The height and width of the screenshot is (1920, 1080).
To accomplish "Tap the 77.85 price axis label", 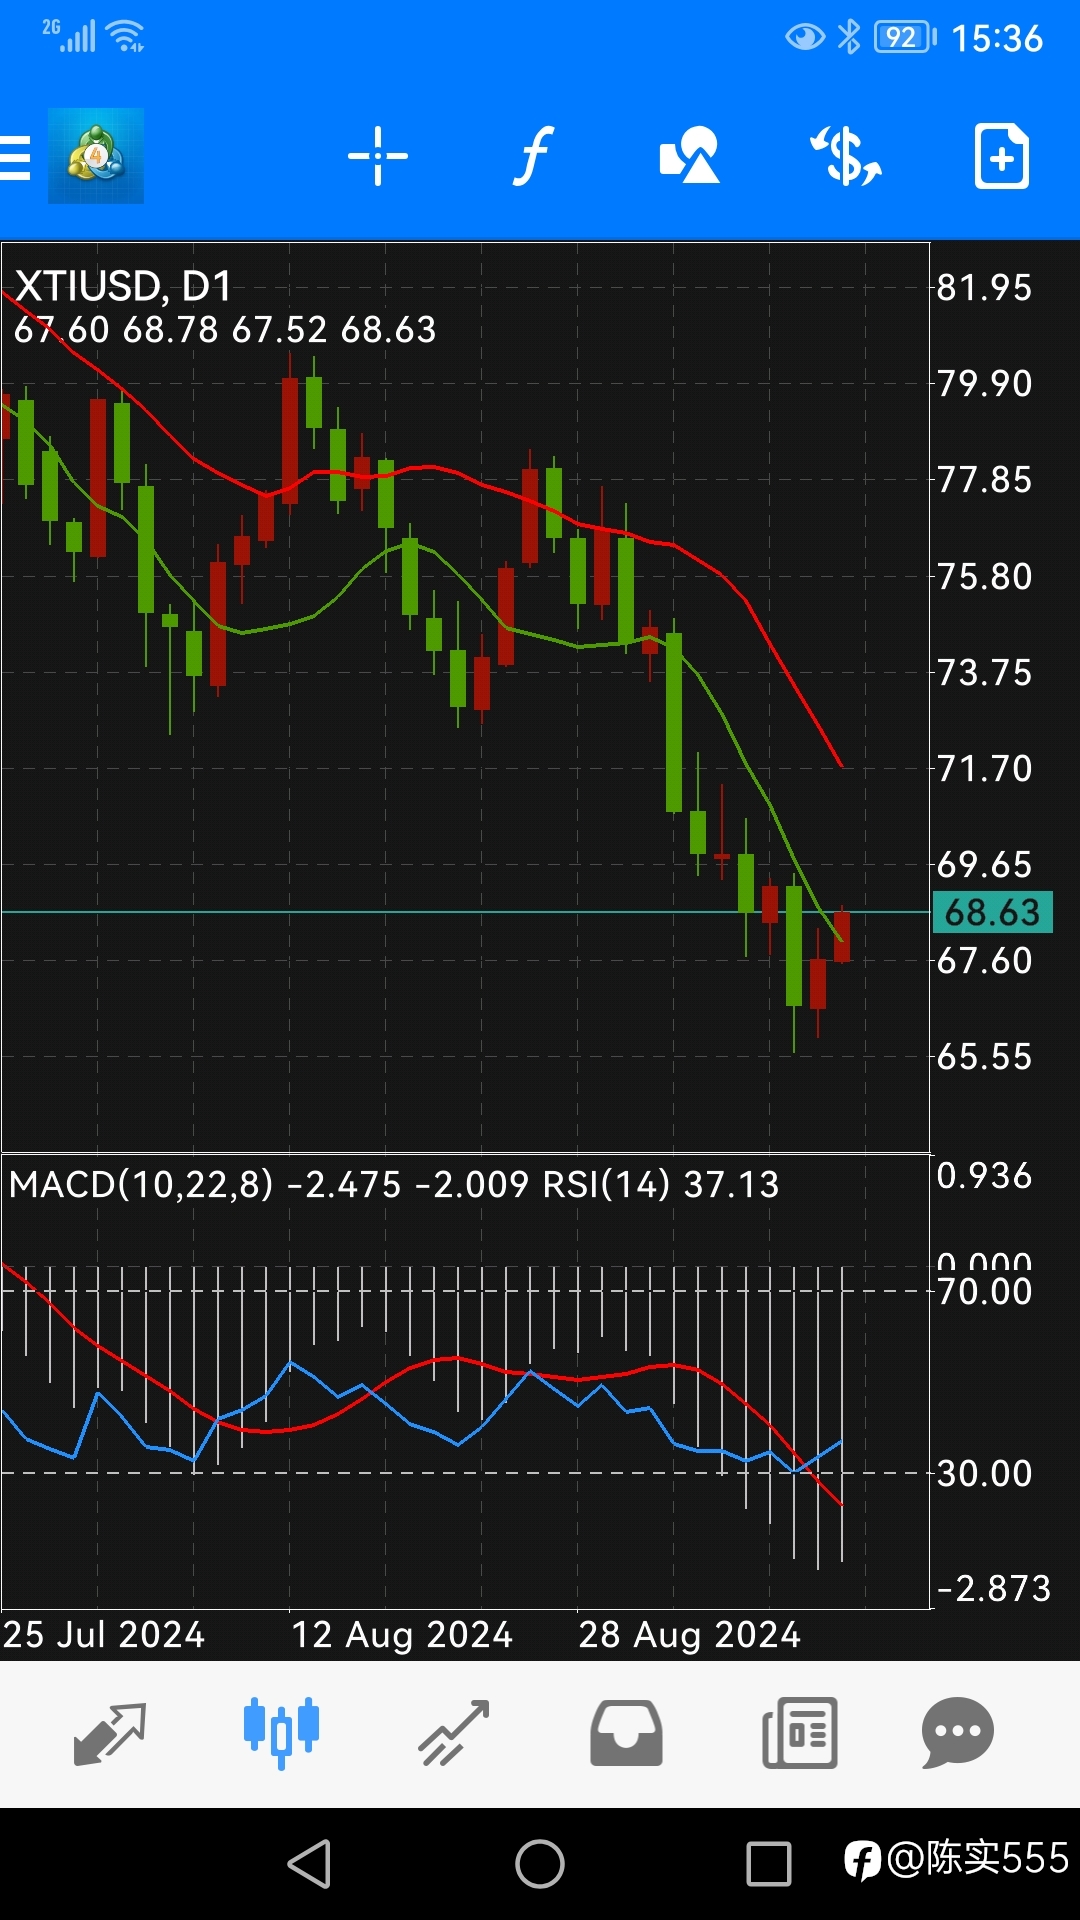I will [984, 479].
